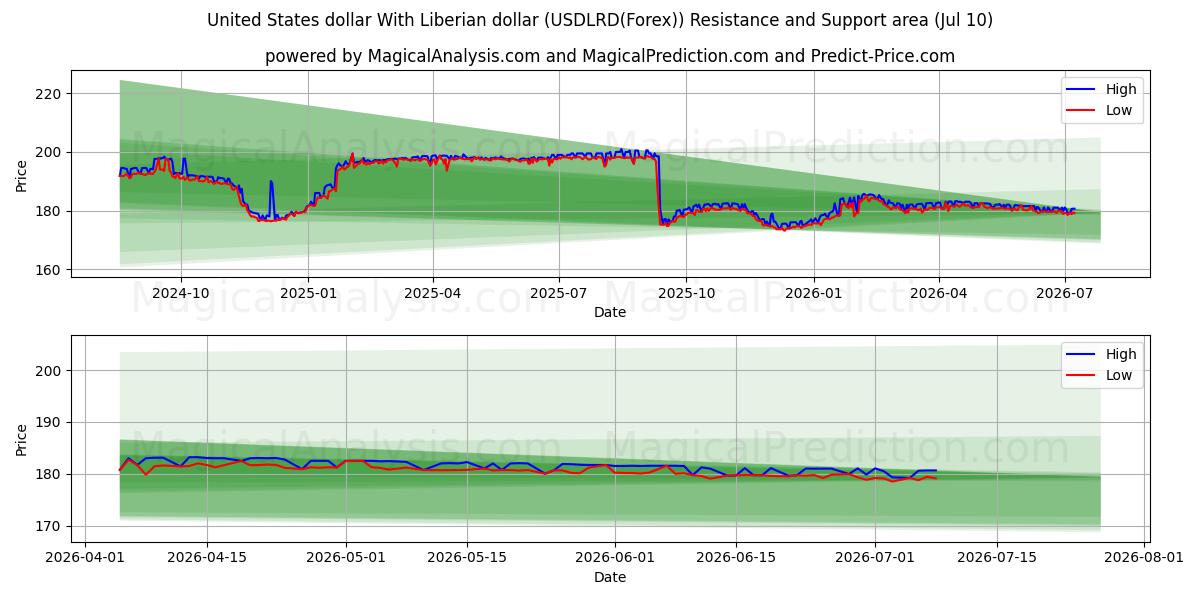Click the 2025-04 date tick label
This screenshot has width=1200, height=600.
(x=433, y=293)
